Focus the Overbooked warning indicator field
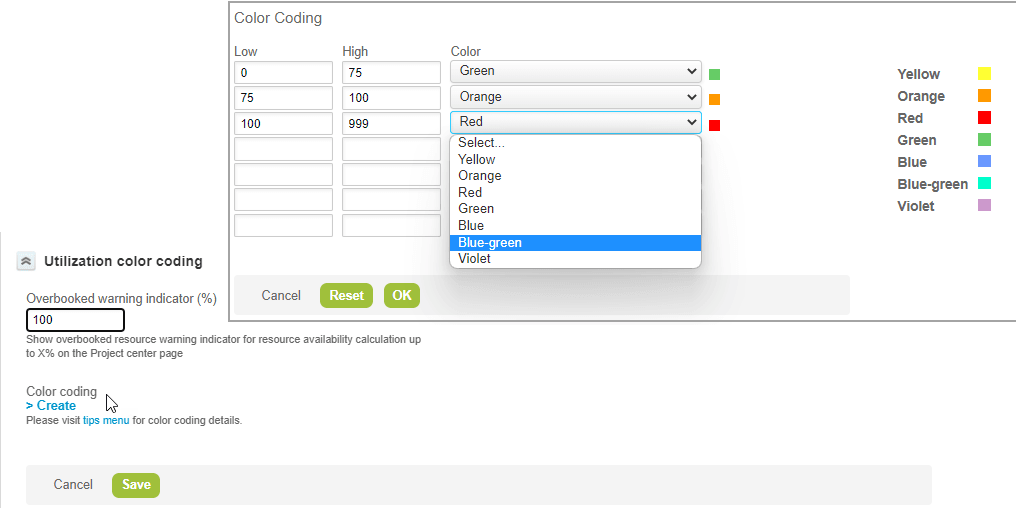 click(x=75, y=320)
